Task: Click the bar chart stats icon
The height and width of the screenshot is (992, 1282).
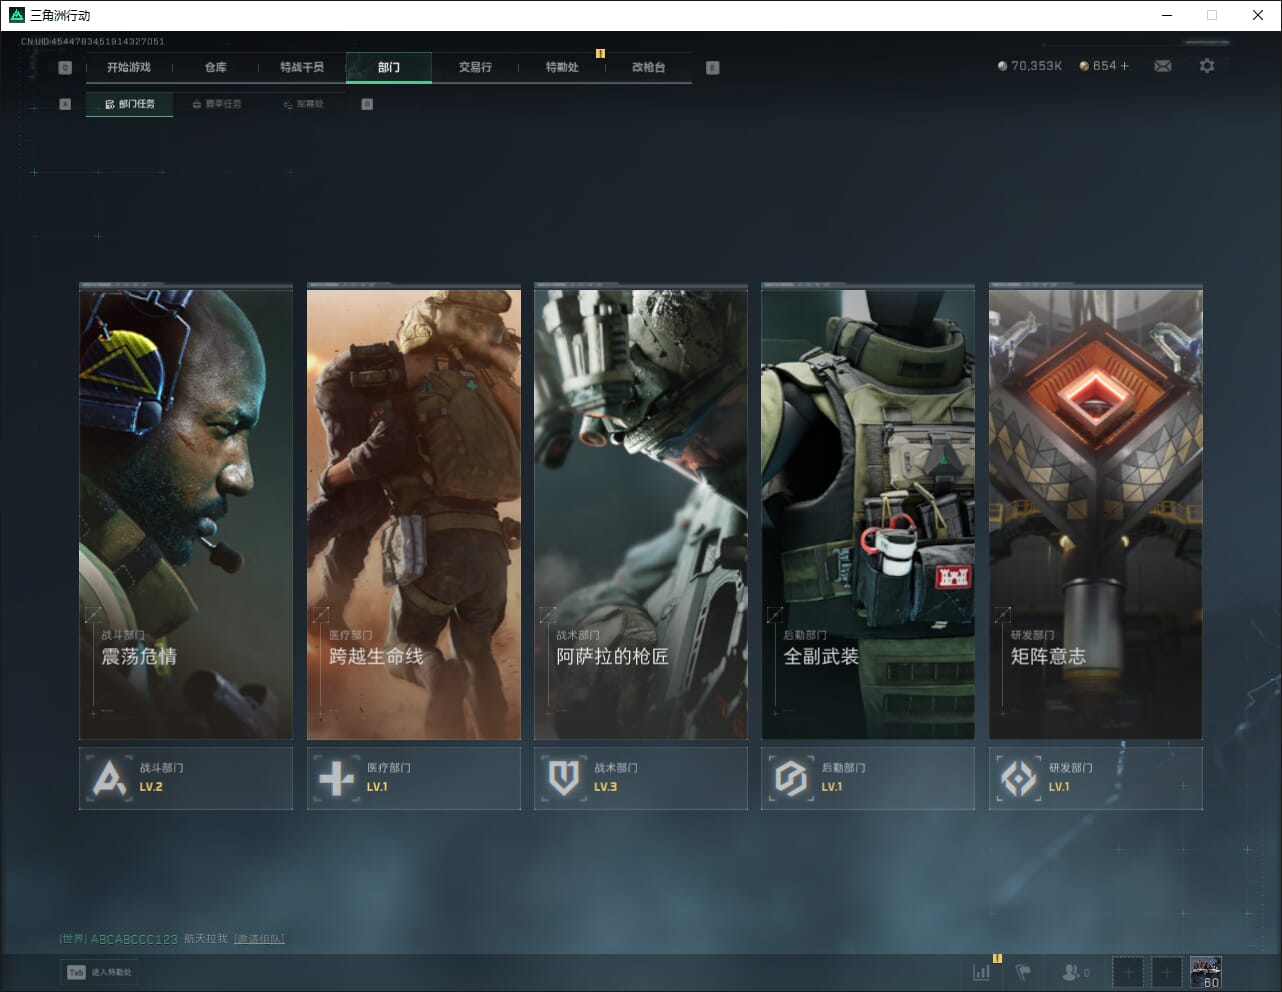Action: (982, 971)
